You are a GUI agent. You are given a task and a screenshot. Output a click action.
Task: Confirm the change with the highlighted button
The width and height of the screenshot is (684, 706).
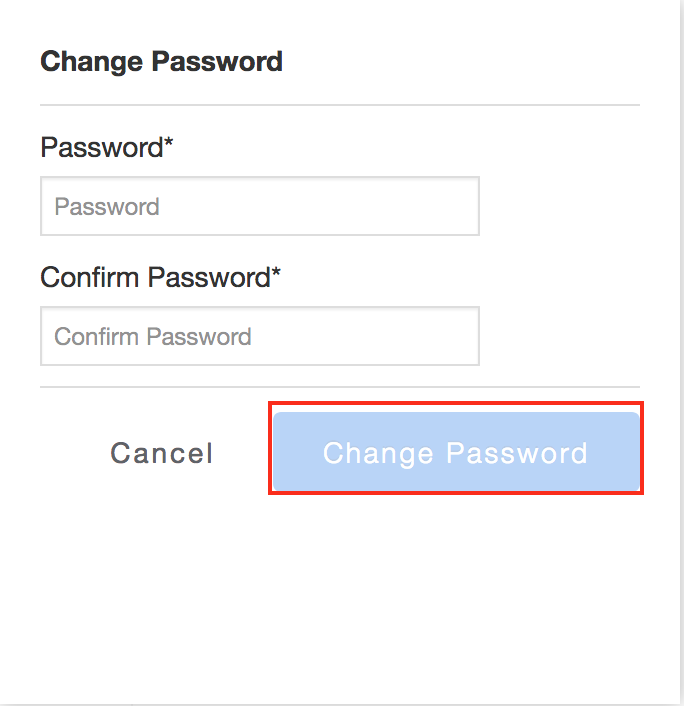click(x=455, y=452)
